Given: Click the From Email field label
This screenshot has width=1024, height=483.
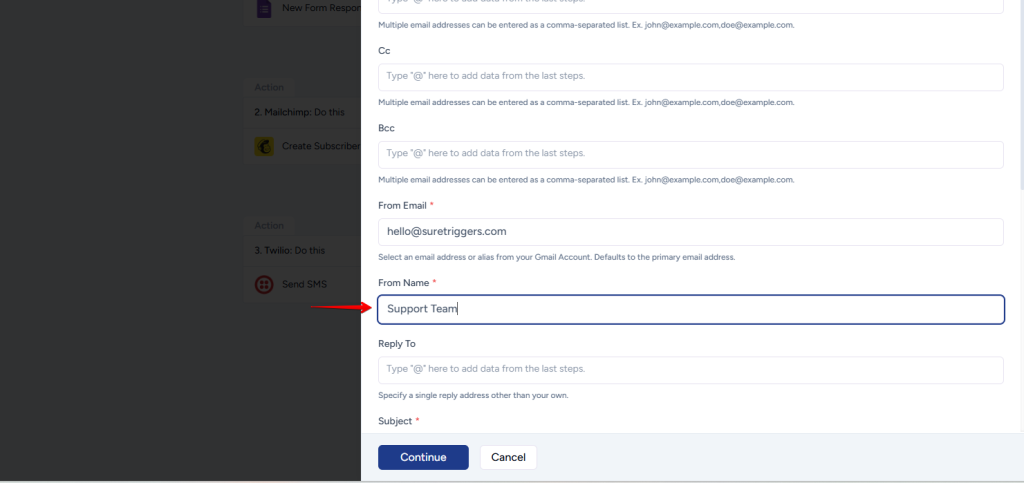Looking at the screenshot, I should coord(403,205).
